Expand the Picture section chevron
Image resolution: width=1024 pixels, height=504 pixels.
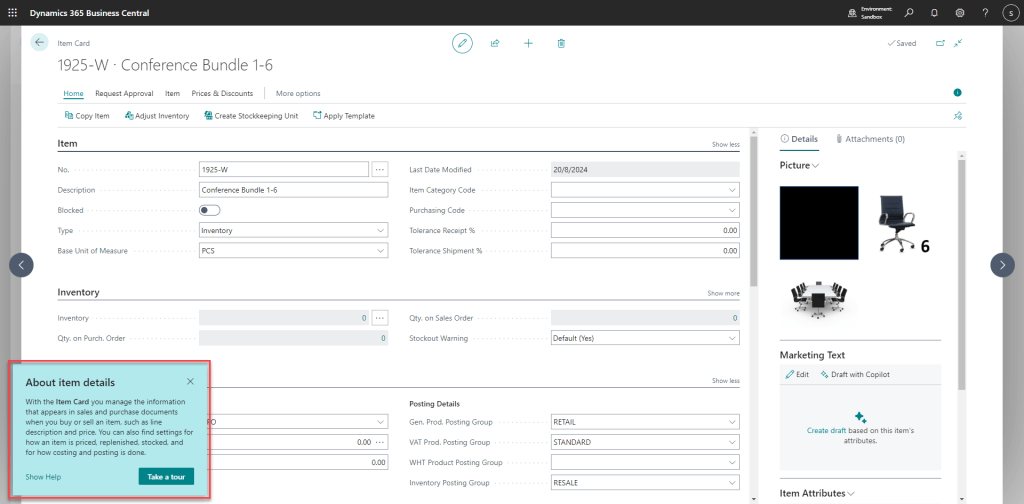816,165
